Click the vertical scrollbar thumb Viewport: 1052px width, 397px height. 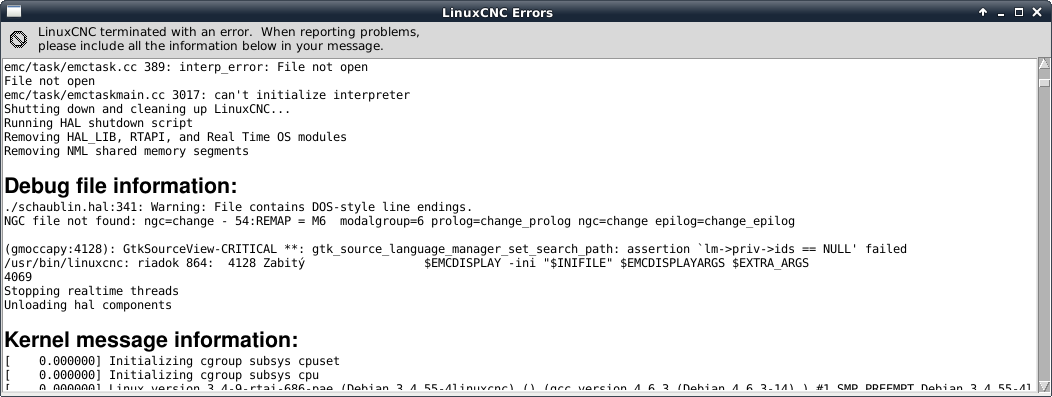[x=1044, y=80]
